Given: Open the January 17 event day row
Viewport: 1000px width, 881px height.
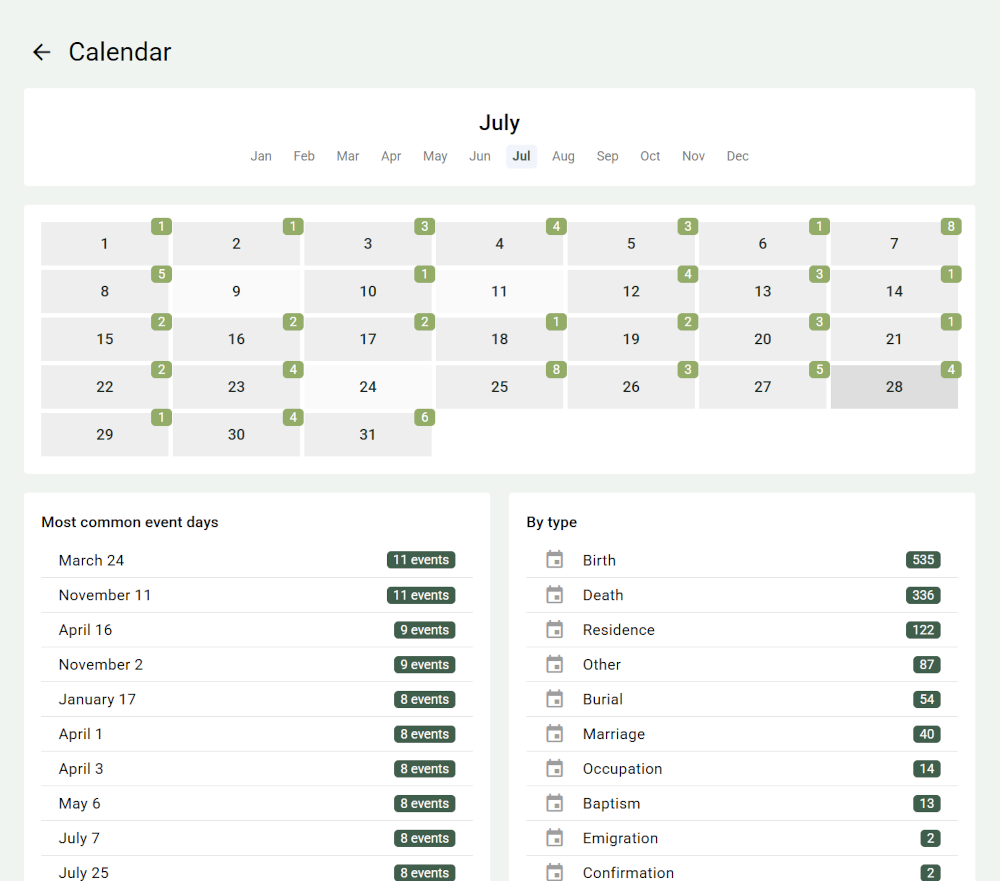Looking at the screenshot, I should 257,699.
